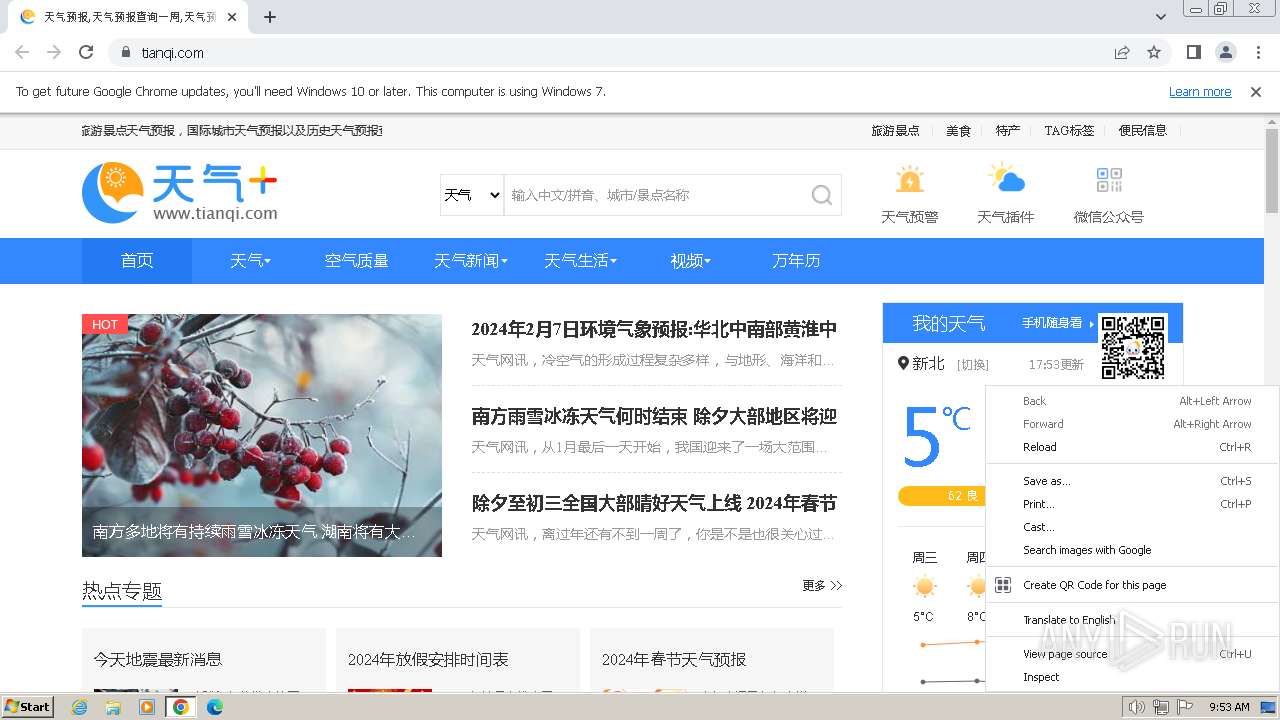Screen dimensions: 1280x720
Task: Open the TAG标签 top link
Action: [1069, 131]
